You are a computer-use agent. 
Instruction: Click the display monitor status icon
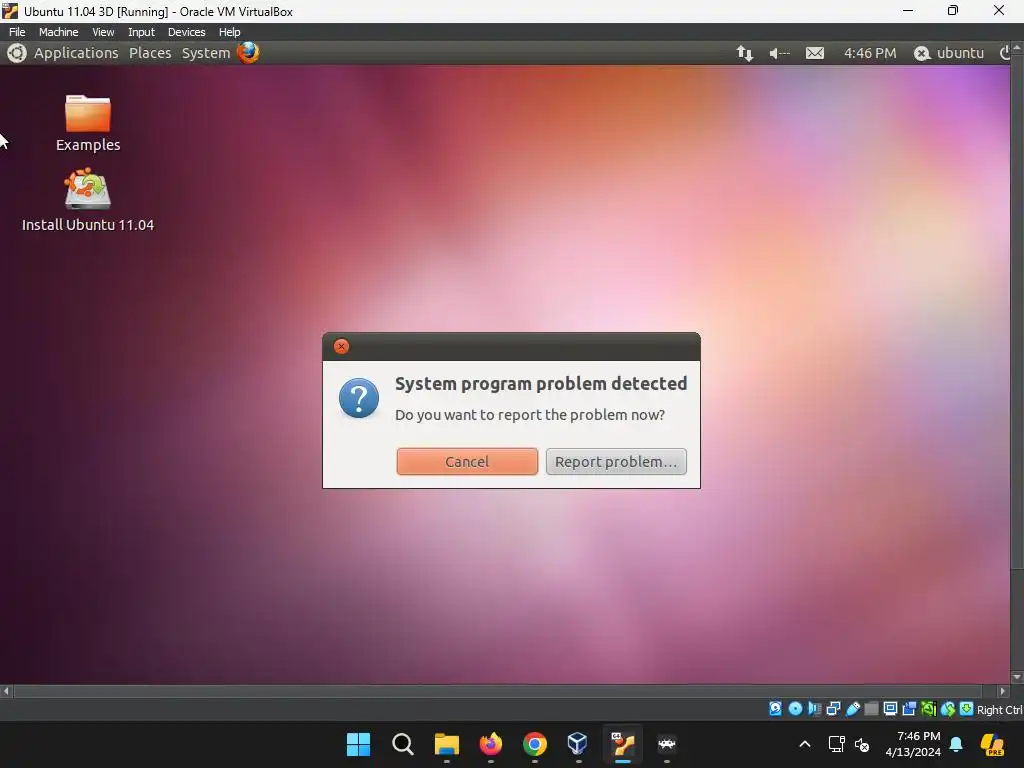(x=890, y=709)
